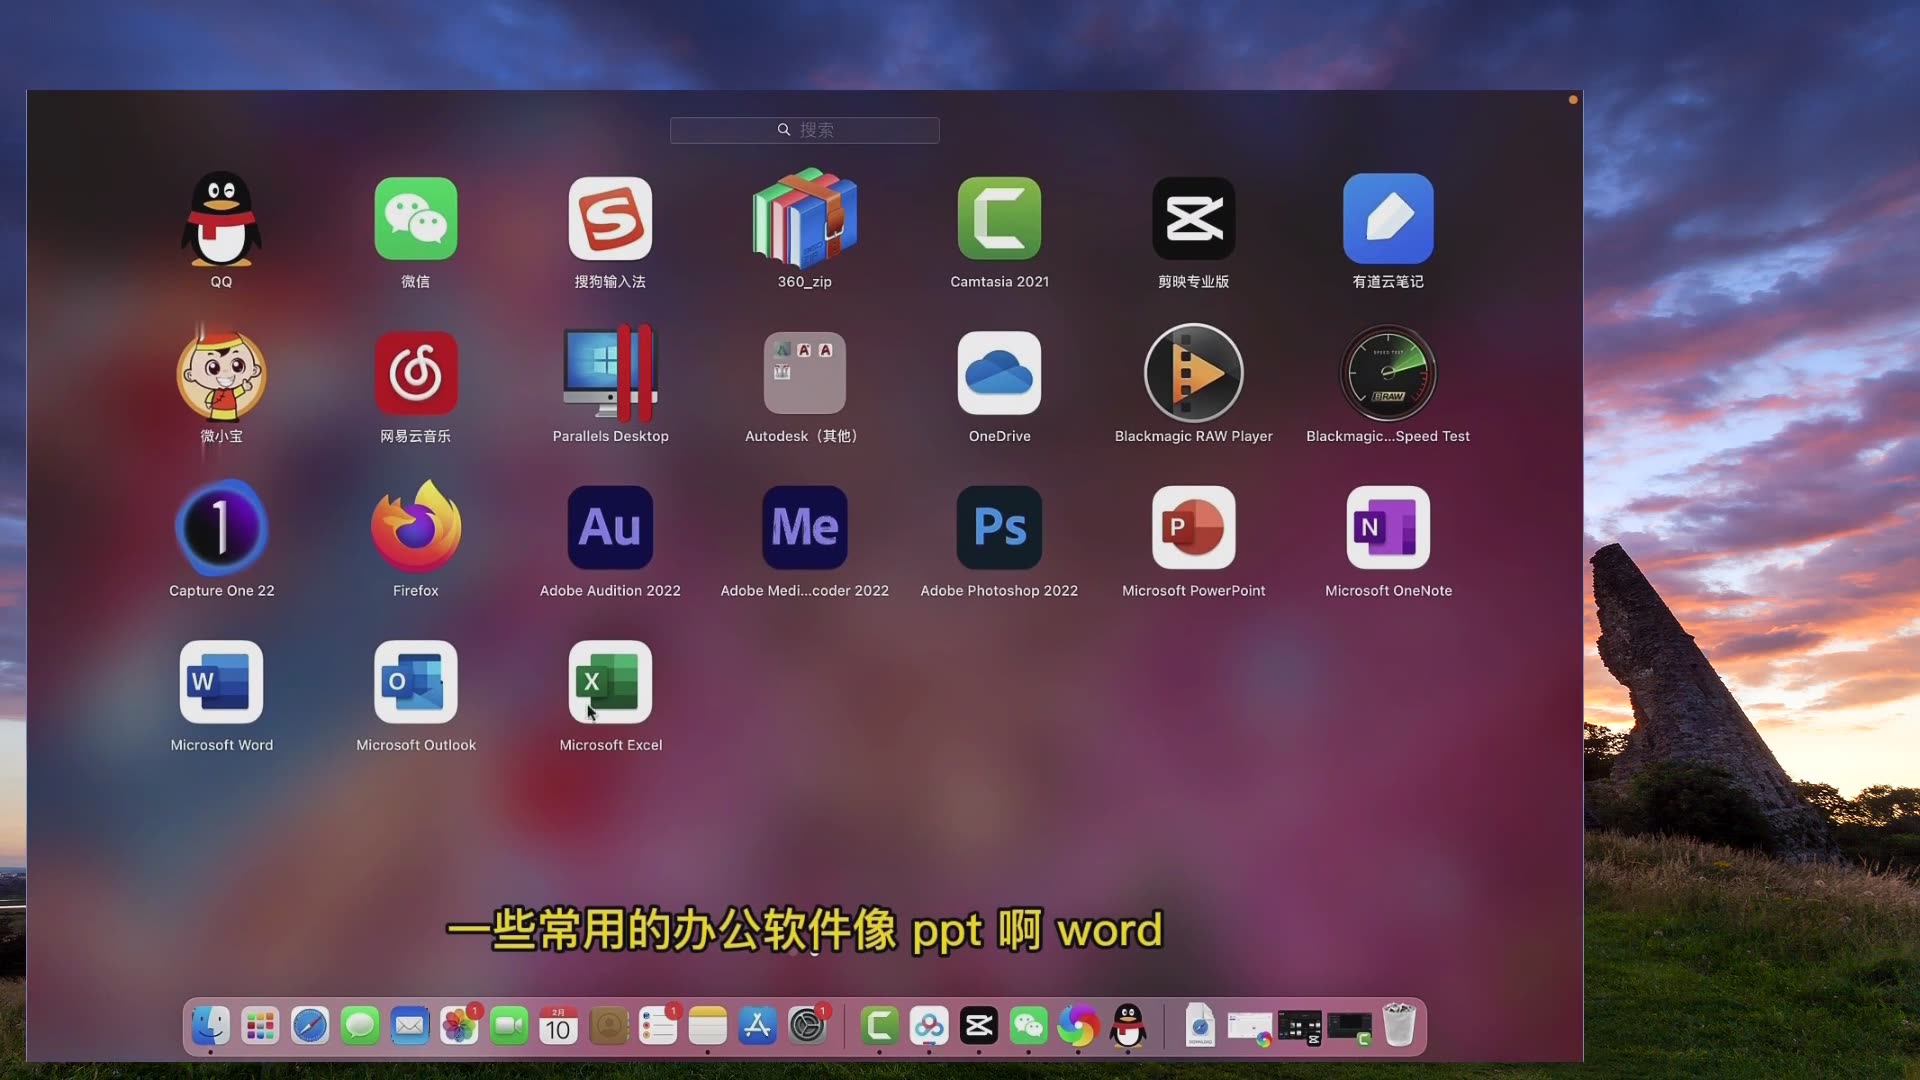Open Messages from the Dock
The image size is (1920, 1080).
[x=360, y=1026]
